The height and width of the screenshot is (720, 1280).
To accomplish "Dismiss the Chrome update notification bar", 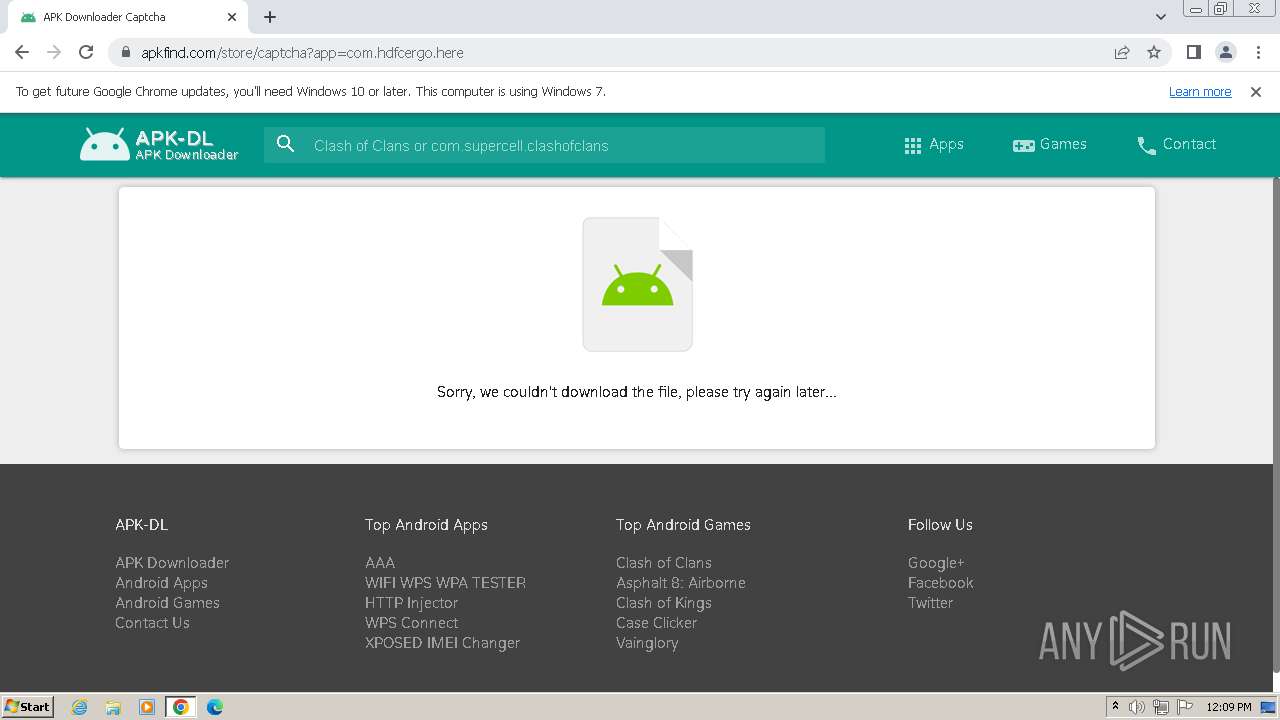I will click(x=1256, y=91).
